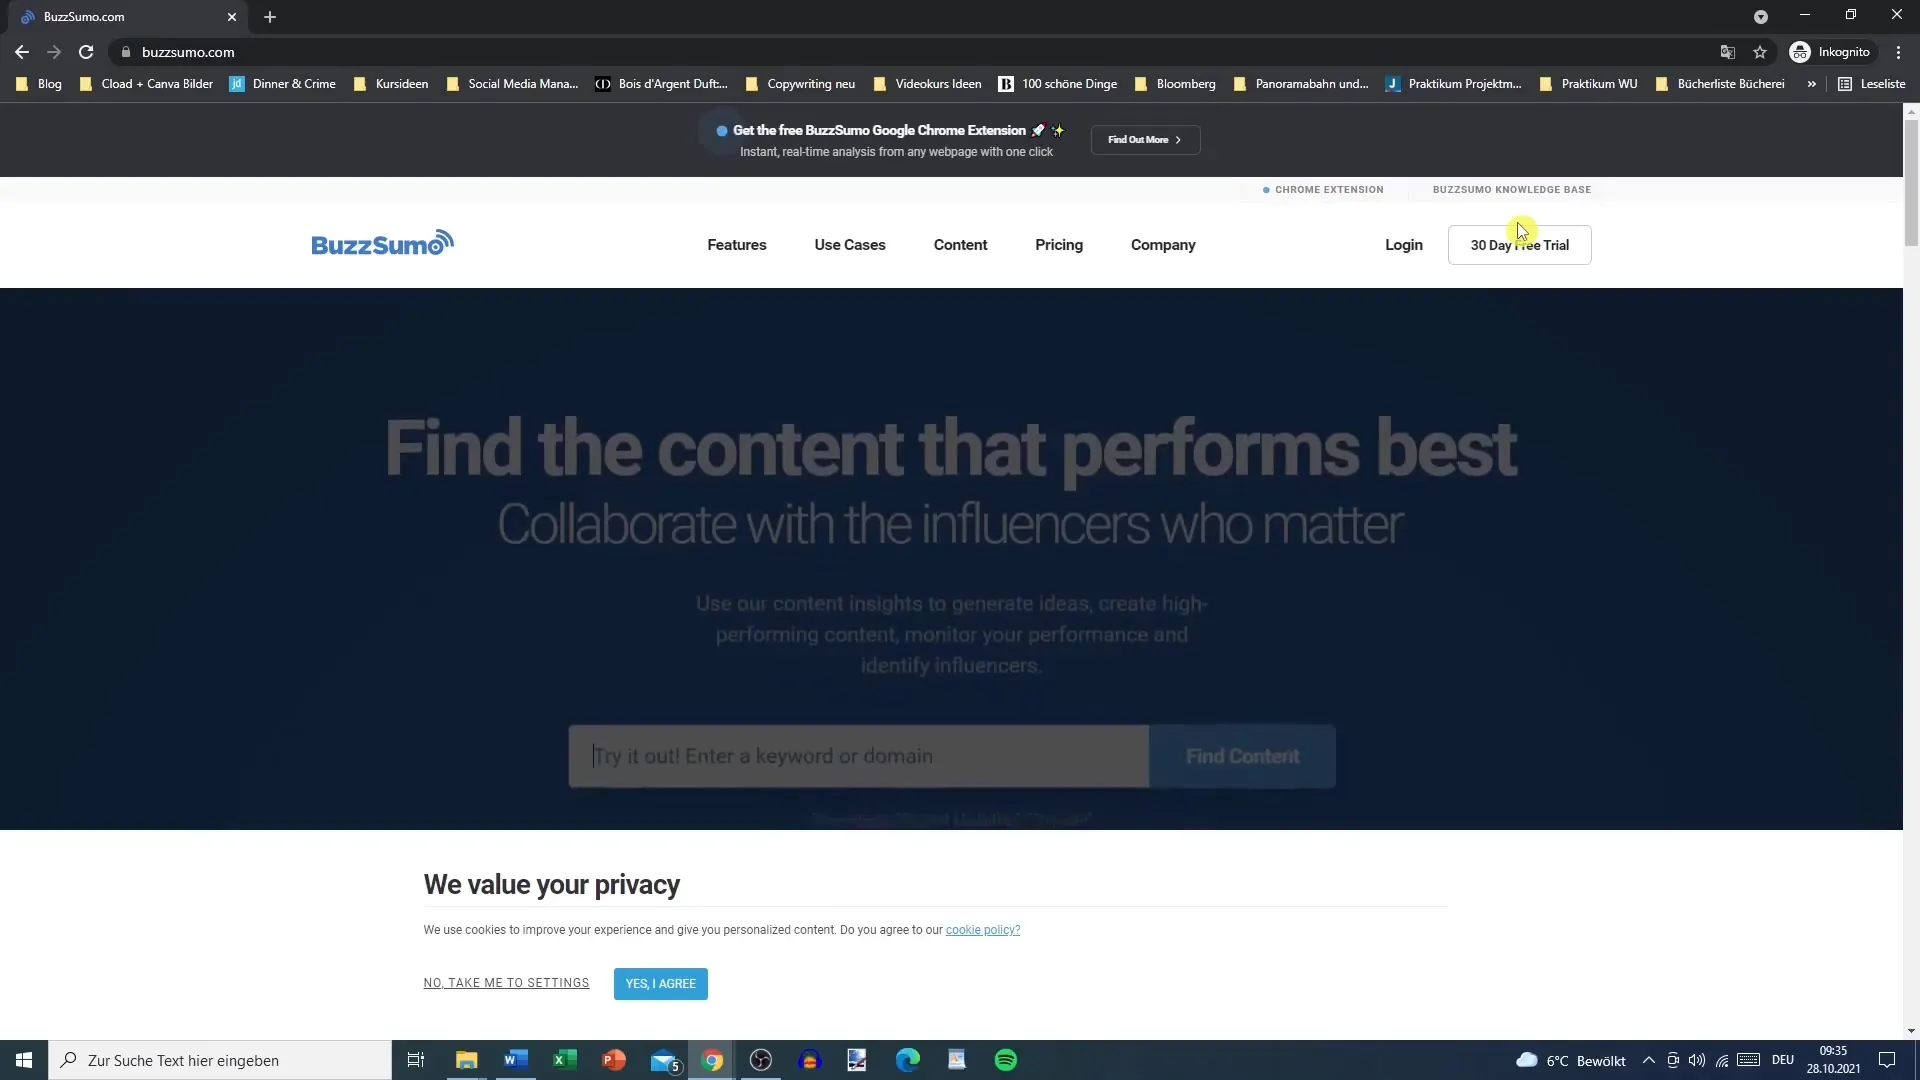Open Microsoft Edge from the taskbar

click(908, 1060)
